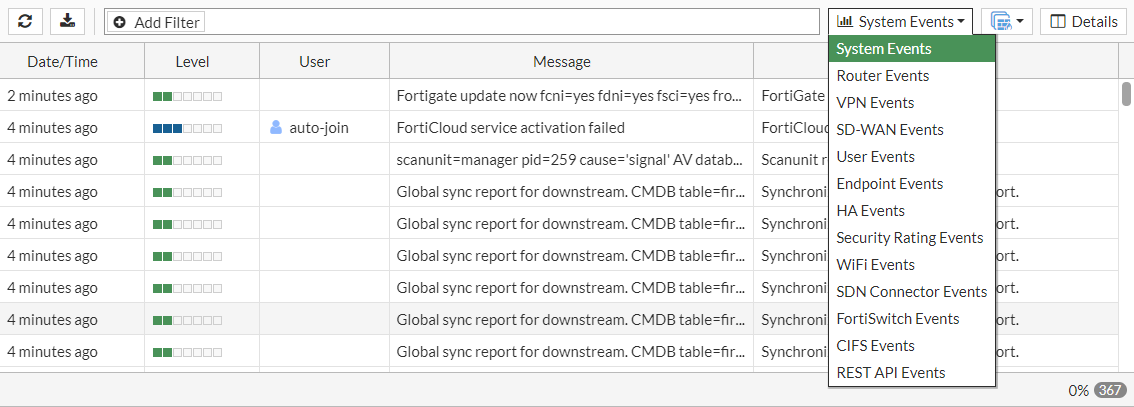This screenshot has width=1134, height=407.
Task: Choose FortiSwitch Events option
Action: (897, 318)
